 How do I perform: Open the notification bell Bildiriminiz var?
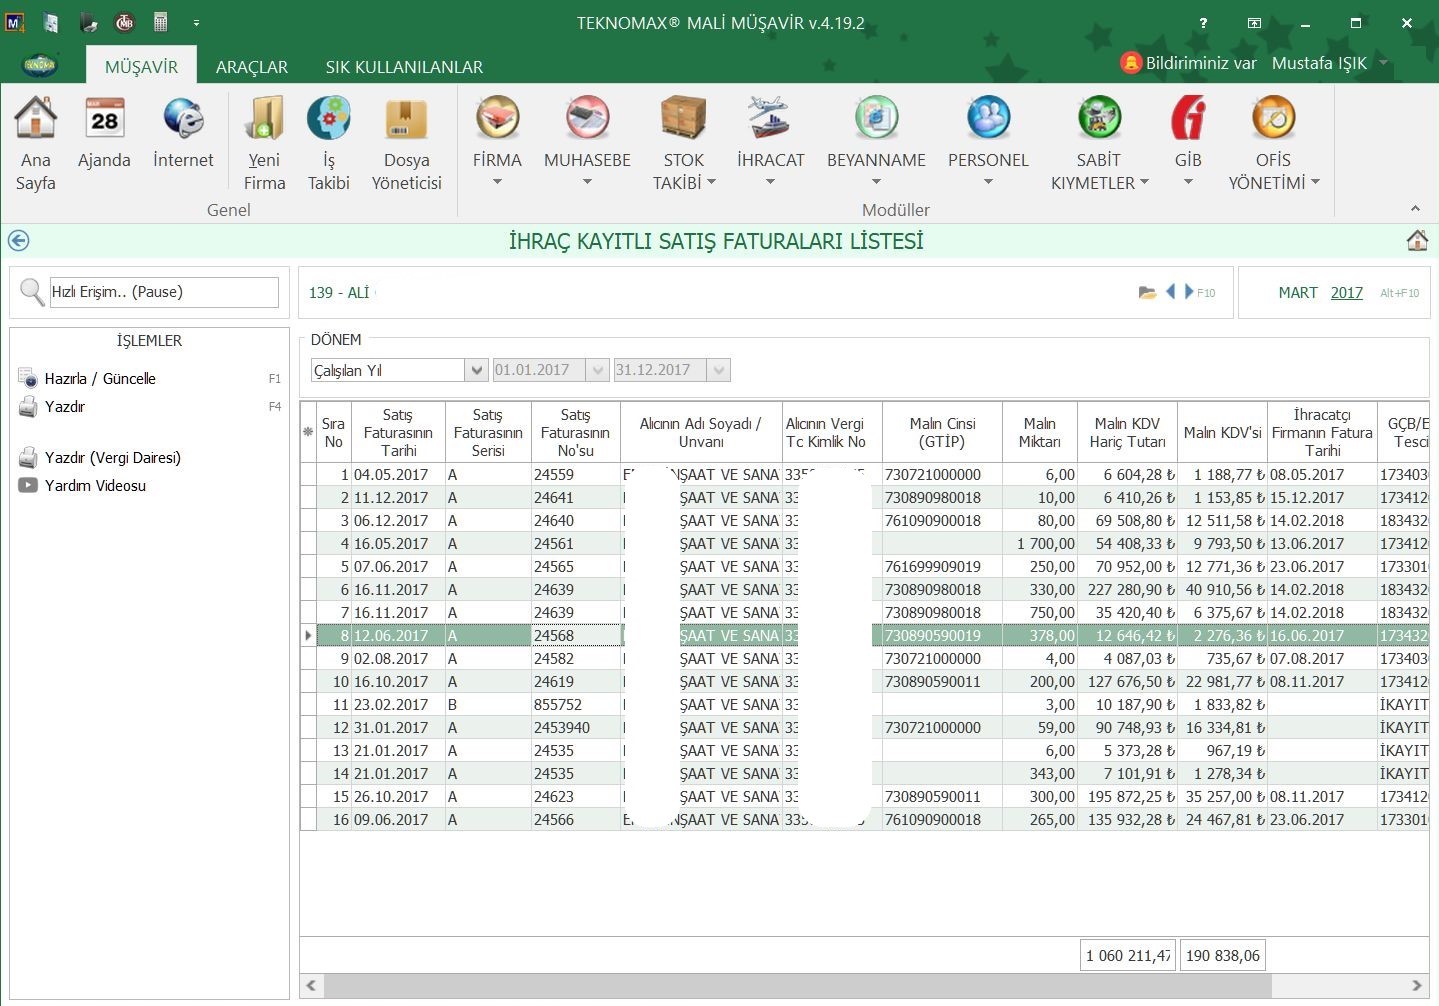pyautogui.click(x=1131, y=63)
